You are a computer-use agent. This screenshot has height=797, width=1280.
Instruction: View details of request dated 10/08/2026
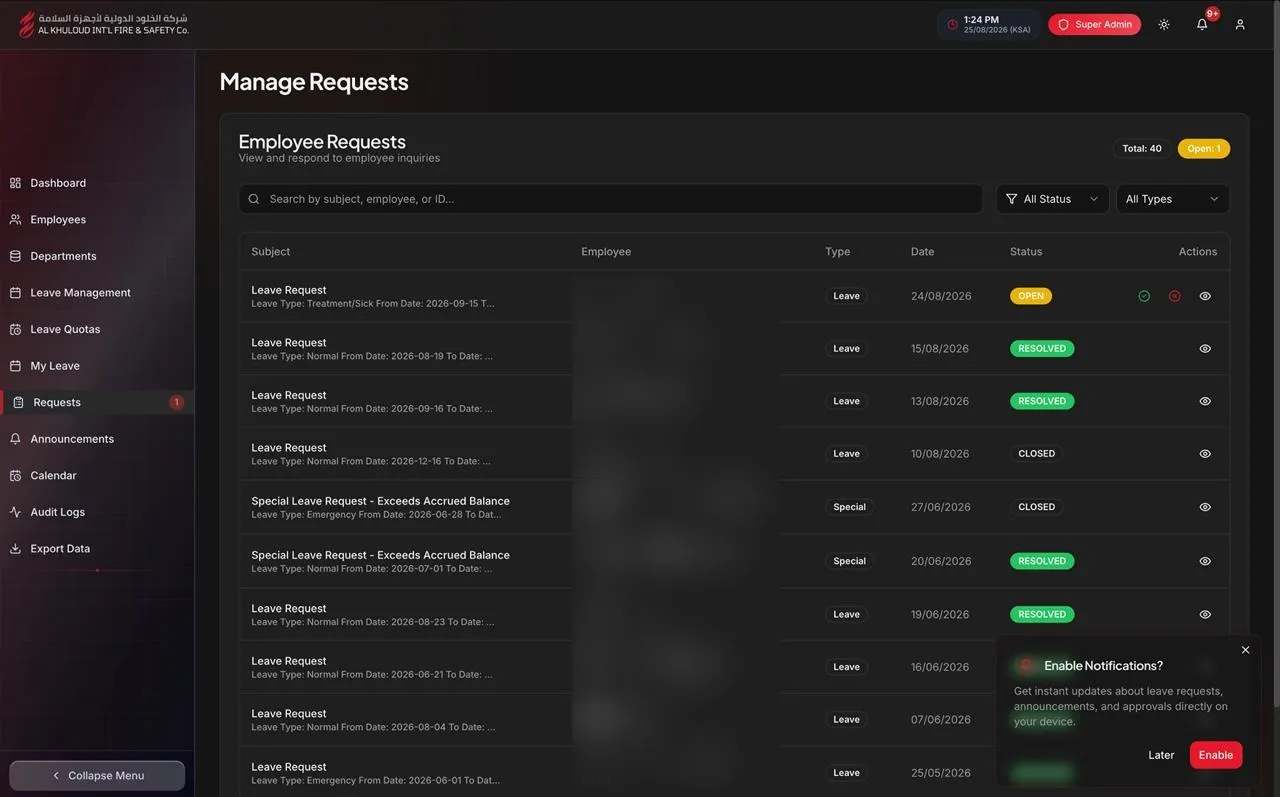(x=1205, y=454)
